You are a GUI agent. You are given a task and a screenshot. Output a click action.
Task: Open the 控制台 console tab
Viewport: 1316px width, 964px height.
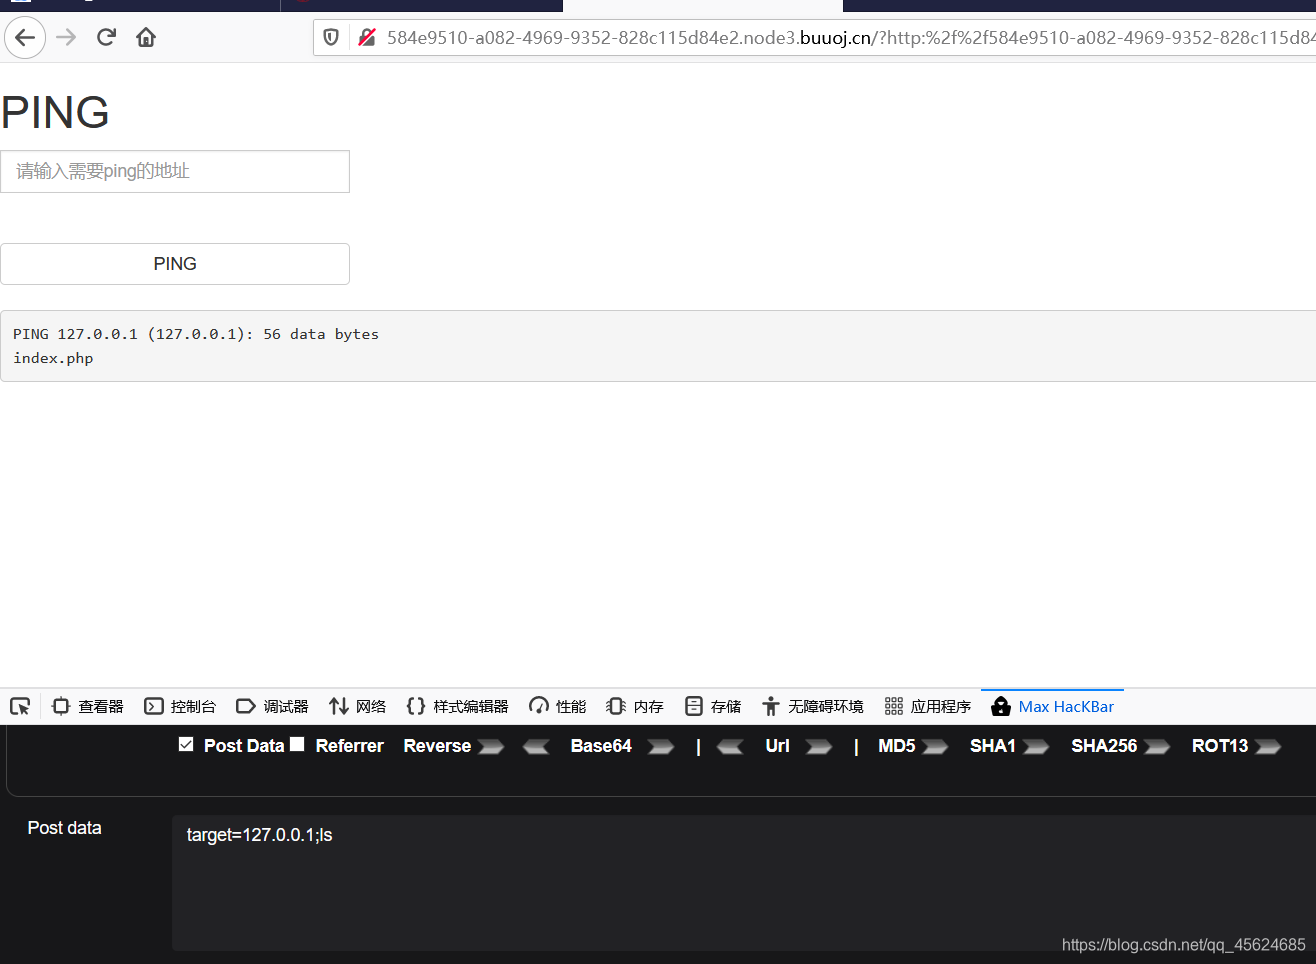(x=180, y=706)
